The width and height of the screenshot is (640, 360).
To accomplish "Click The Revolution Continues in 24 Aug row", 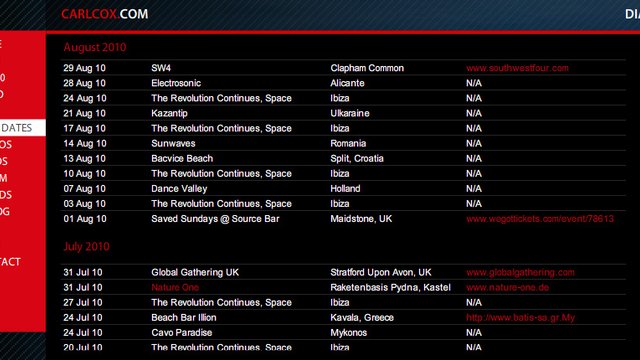I will 221,98.
